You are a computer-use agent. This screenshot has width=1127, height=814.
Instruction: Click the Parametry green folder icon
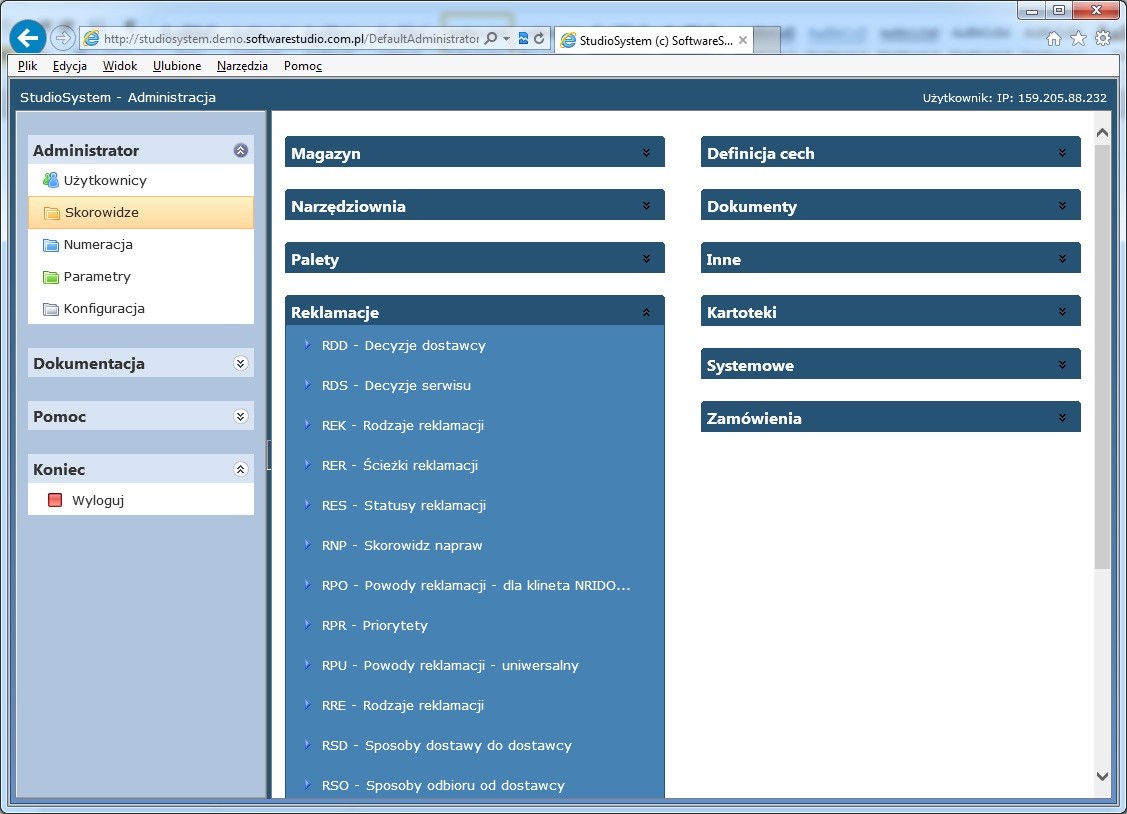(x=51, y=277)
